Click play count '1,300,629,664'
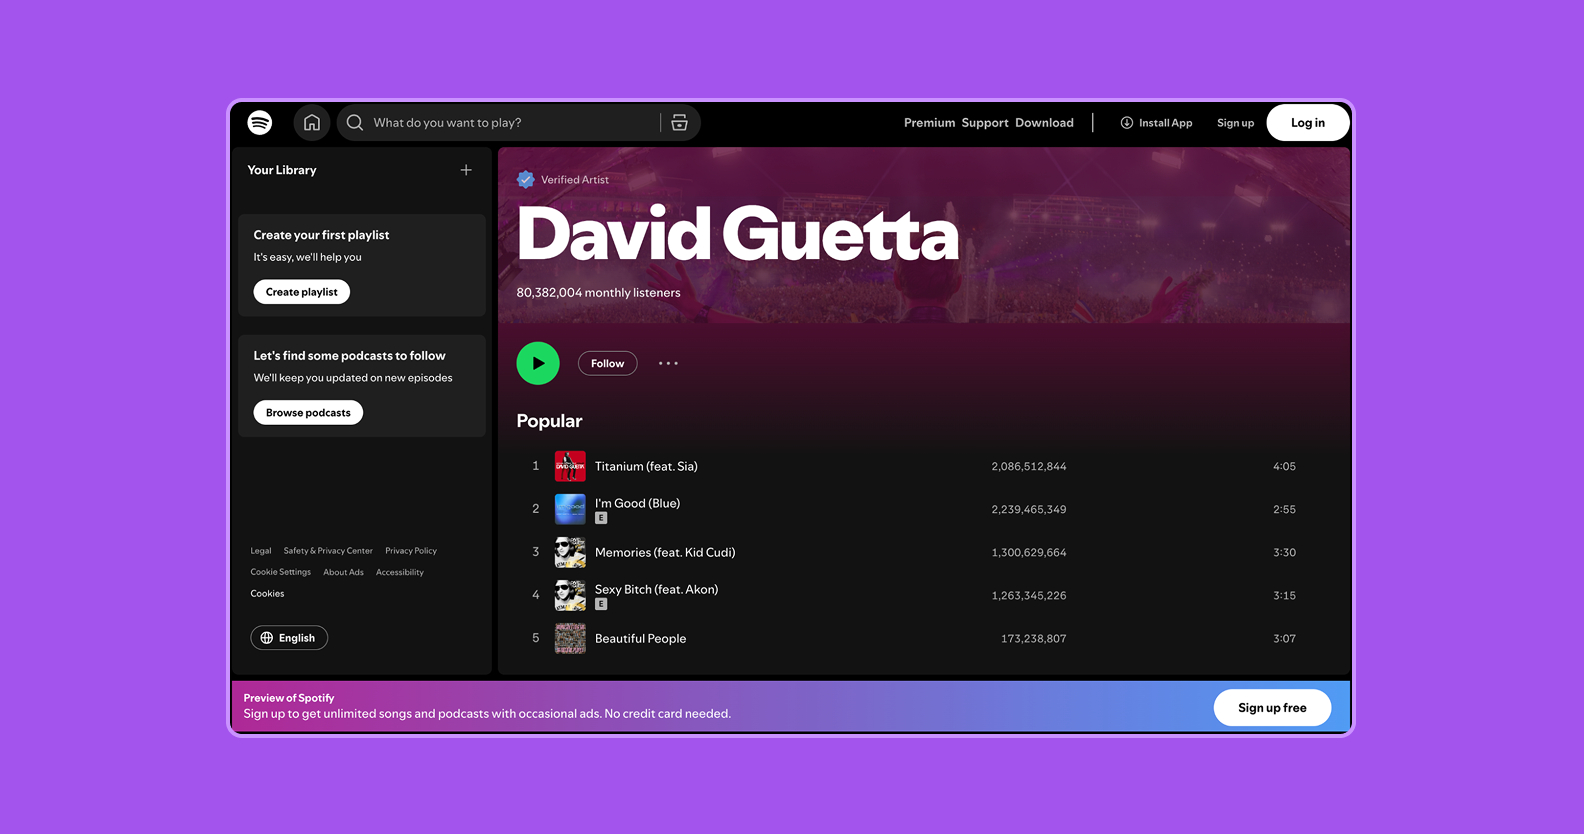 tap(1029, 553)
